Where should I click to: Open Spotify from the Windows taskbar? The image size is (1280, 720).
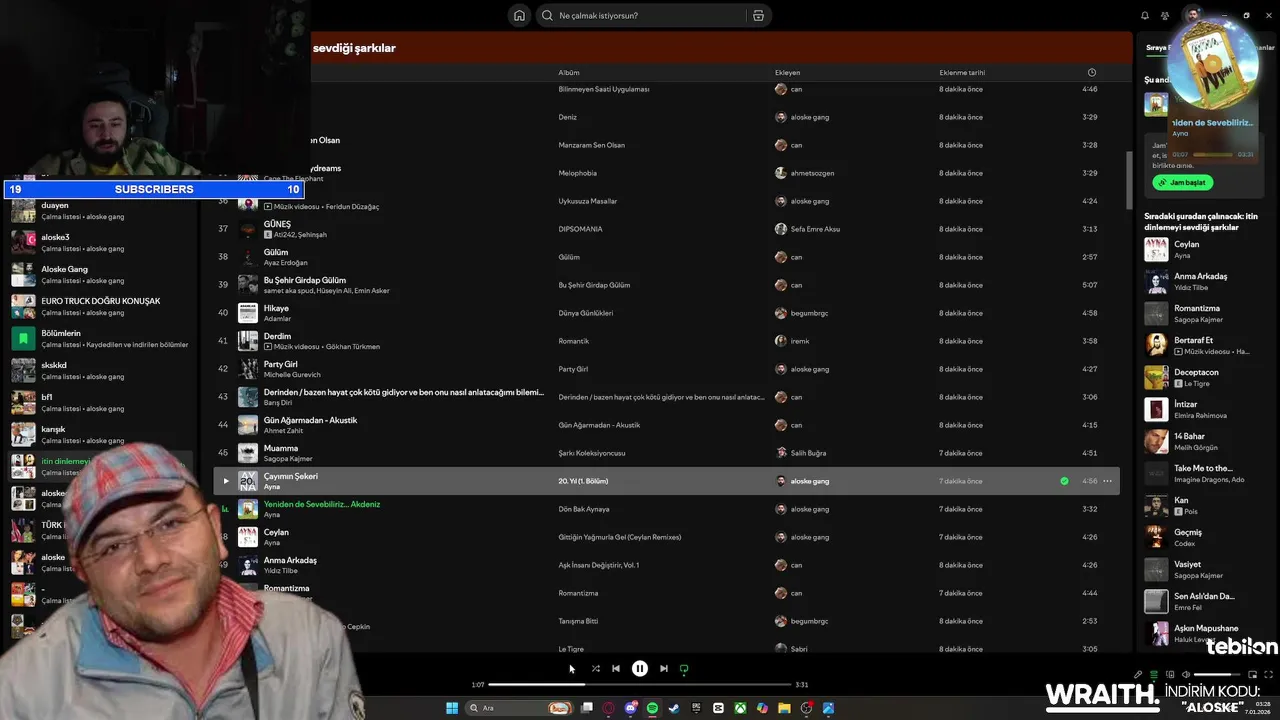click(x=652, y=708)
